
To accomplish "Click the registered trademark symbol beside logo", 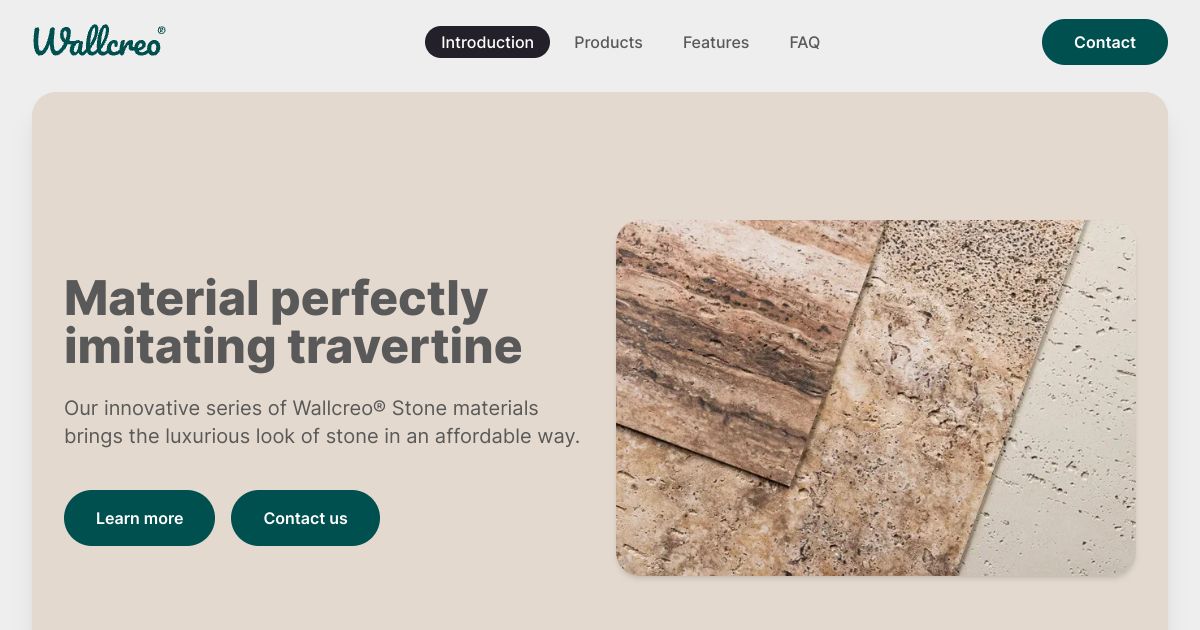I will pos(161,30).
